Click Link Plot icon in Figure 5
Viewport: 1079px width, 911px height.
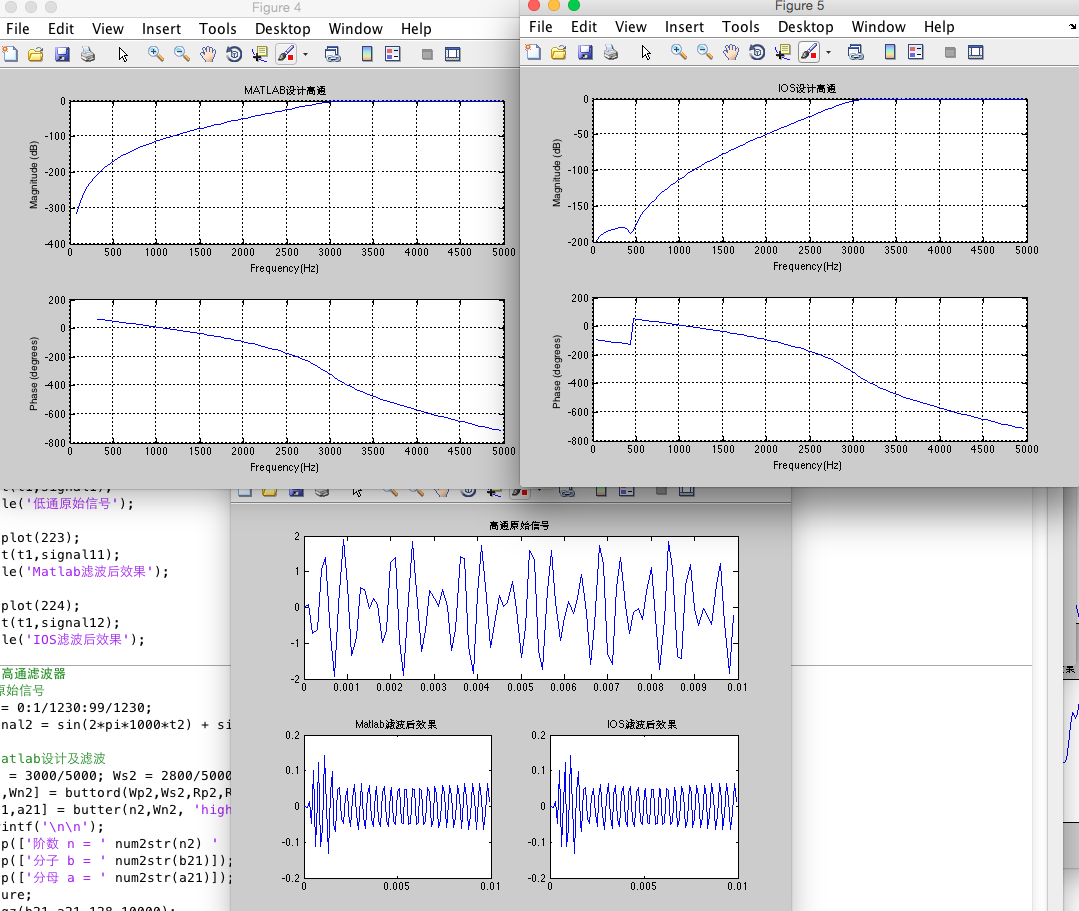[856, 52]
